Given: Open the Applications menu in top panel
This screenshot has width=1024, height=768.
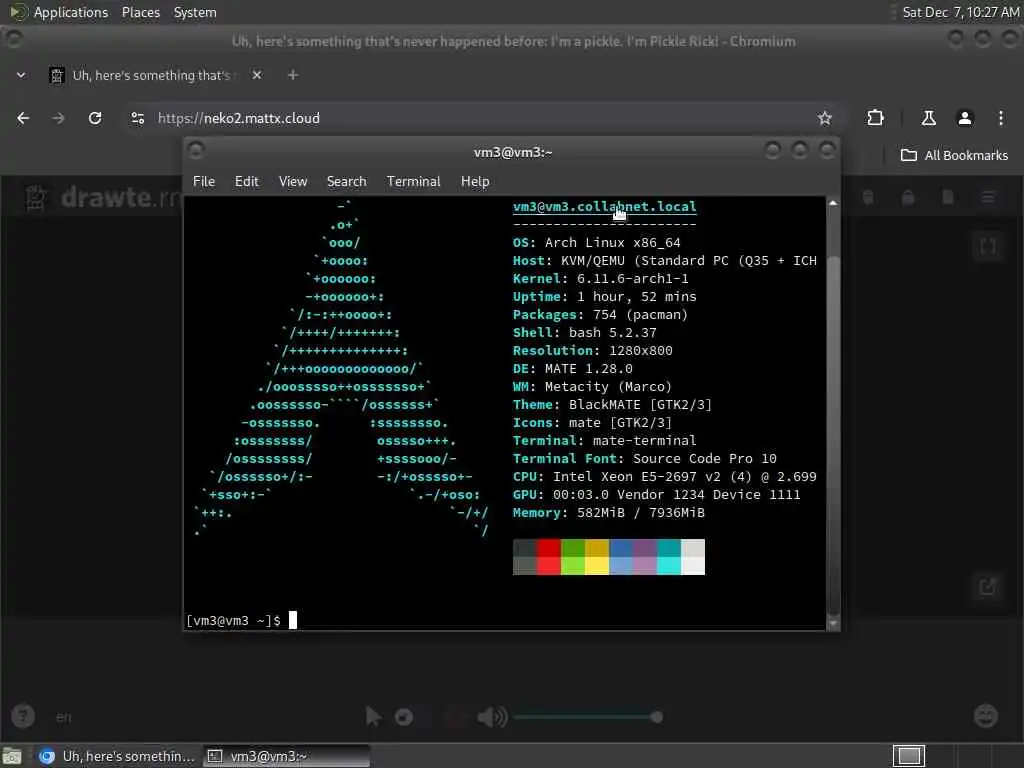Looking at the screenshot, I should click(59, 12).
